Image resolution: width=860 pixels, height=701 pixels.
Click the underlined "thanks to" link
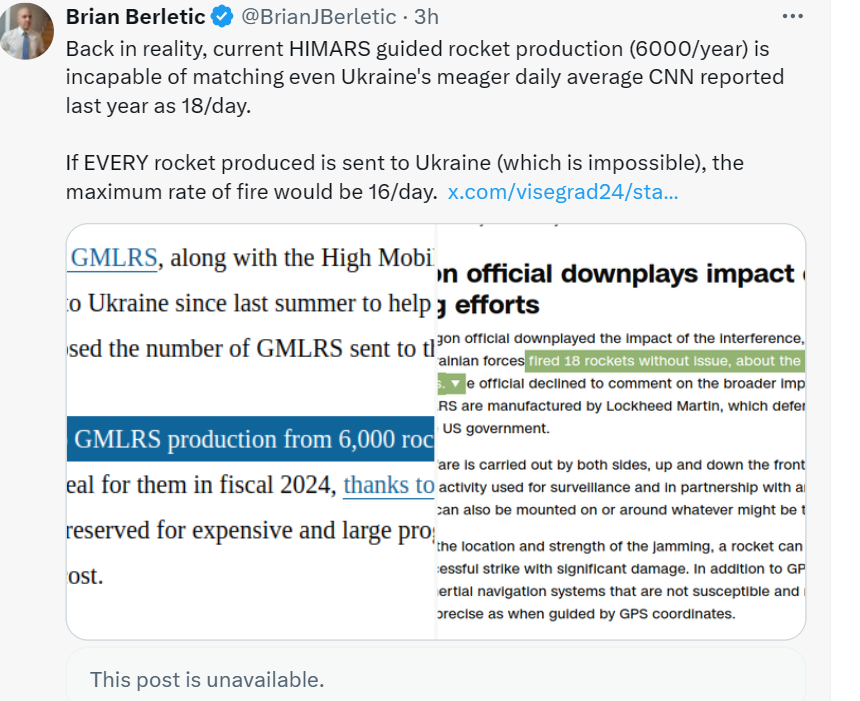[388, 485]
